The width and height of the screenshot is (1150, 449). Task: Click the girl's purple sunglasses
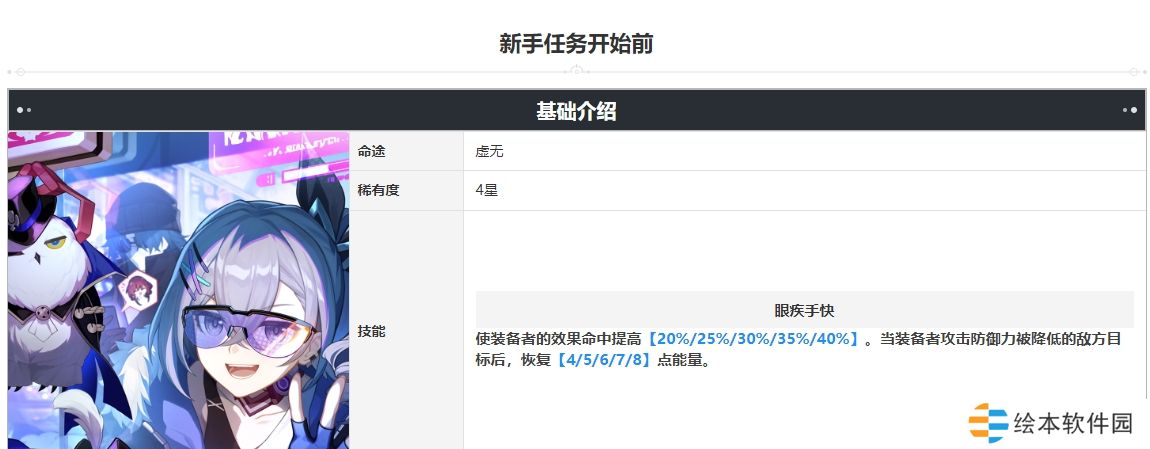coord(250,323)
